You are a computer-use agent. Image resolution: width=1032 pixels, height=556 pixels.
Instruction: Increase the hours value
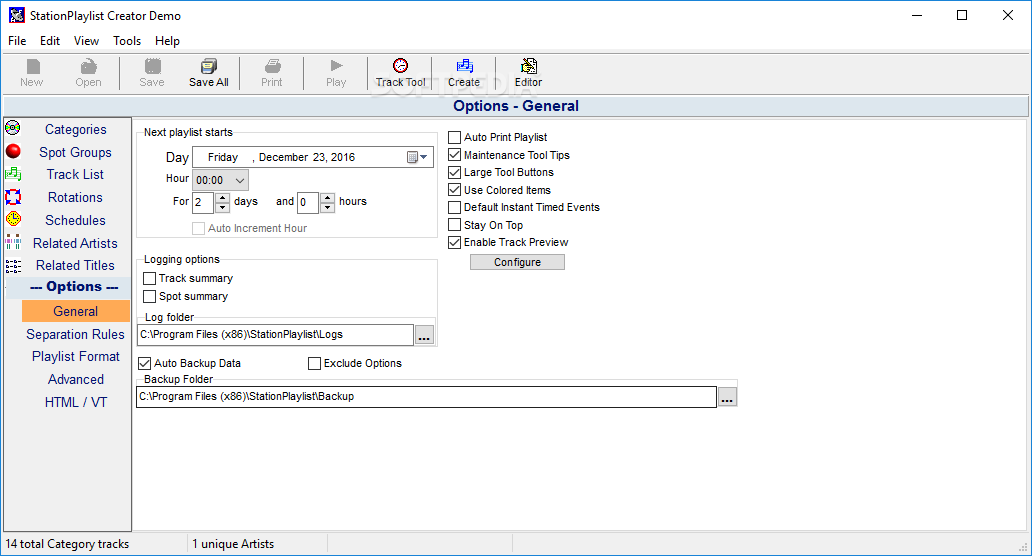(327, 197)
